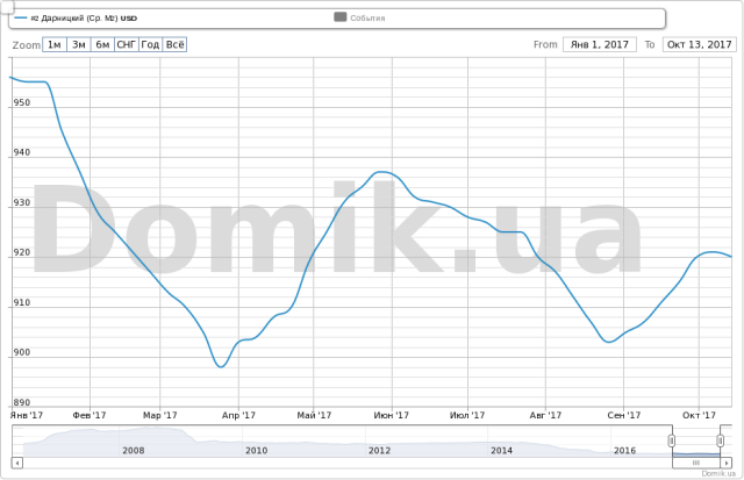744x480 pixels.
Task: Click the 890 y-axis value
Action: [21, 403]
